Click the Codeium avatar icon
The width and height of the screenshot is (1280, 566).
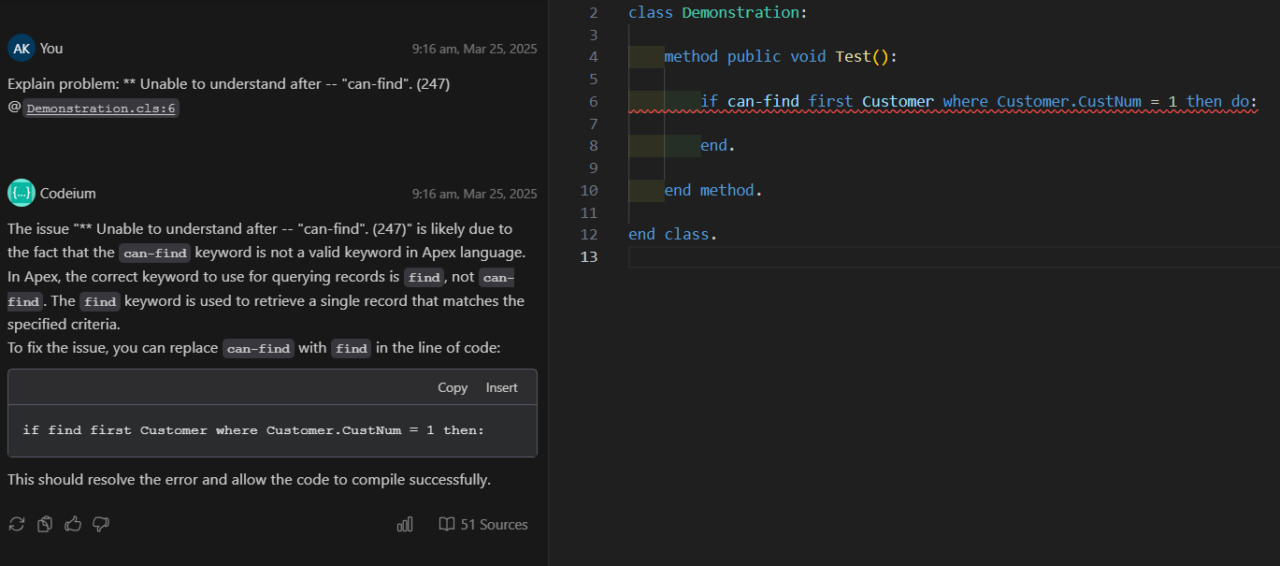tap(21, 193)
